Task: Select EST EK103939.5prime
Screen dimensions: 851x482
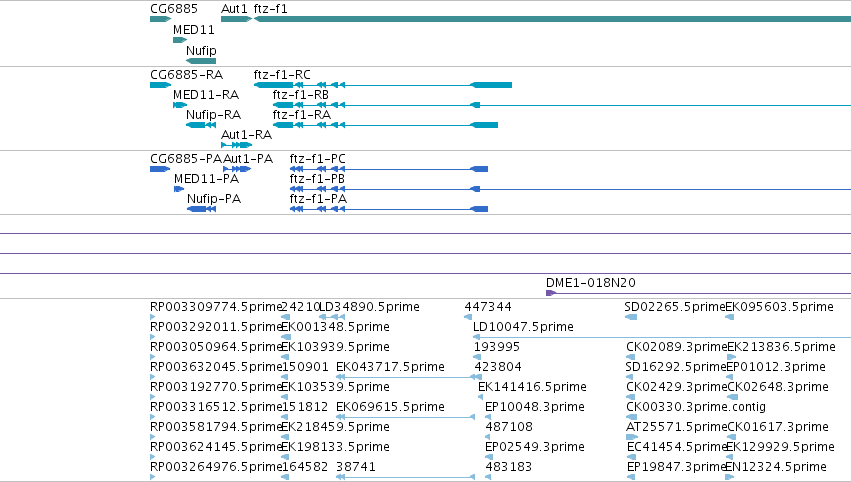Action: click(x=335, y=346)
